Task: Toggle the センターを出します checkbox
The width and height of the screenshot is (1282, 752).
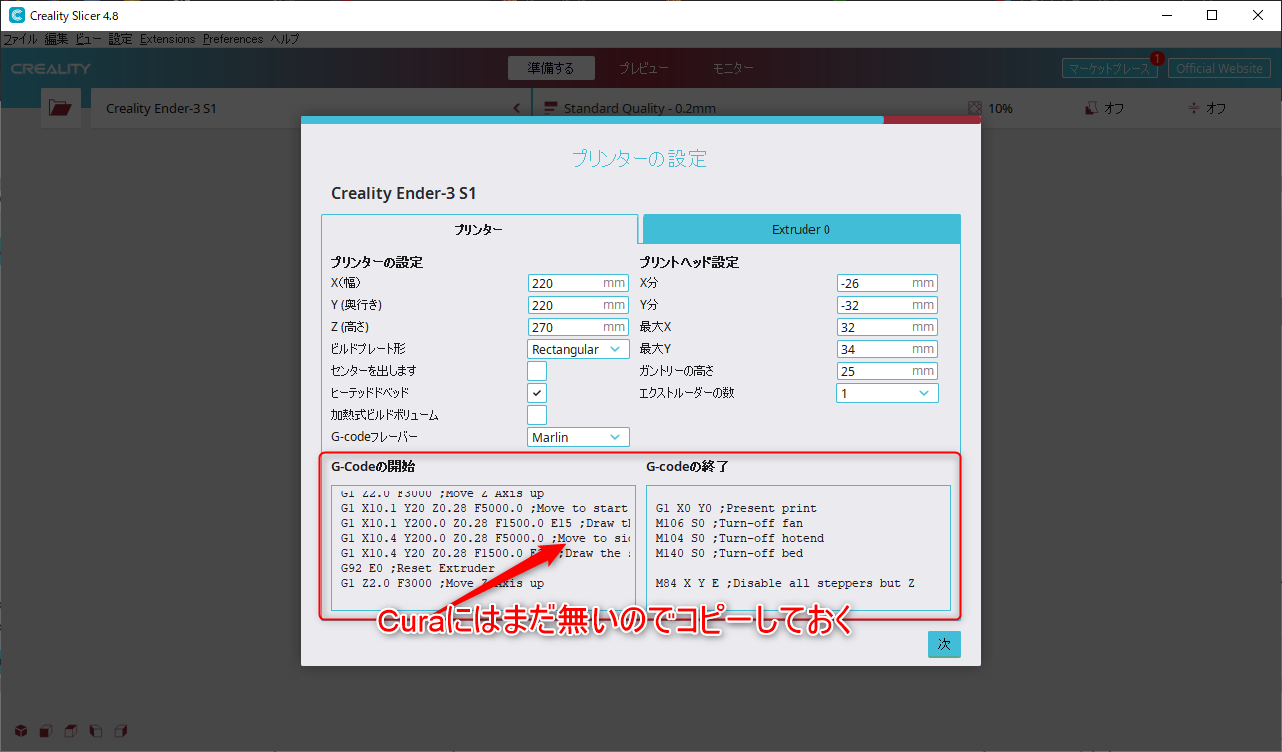Action: (537, 371)
